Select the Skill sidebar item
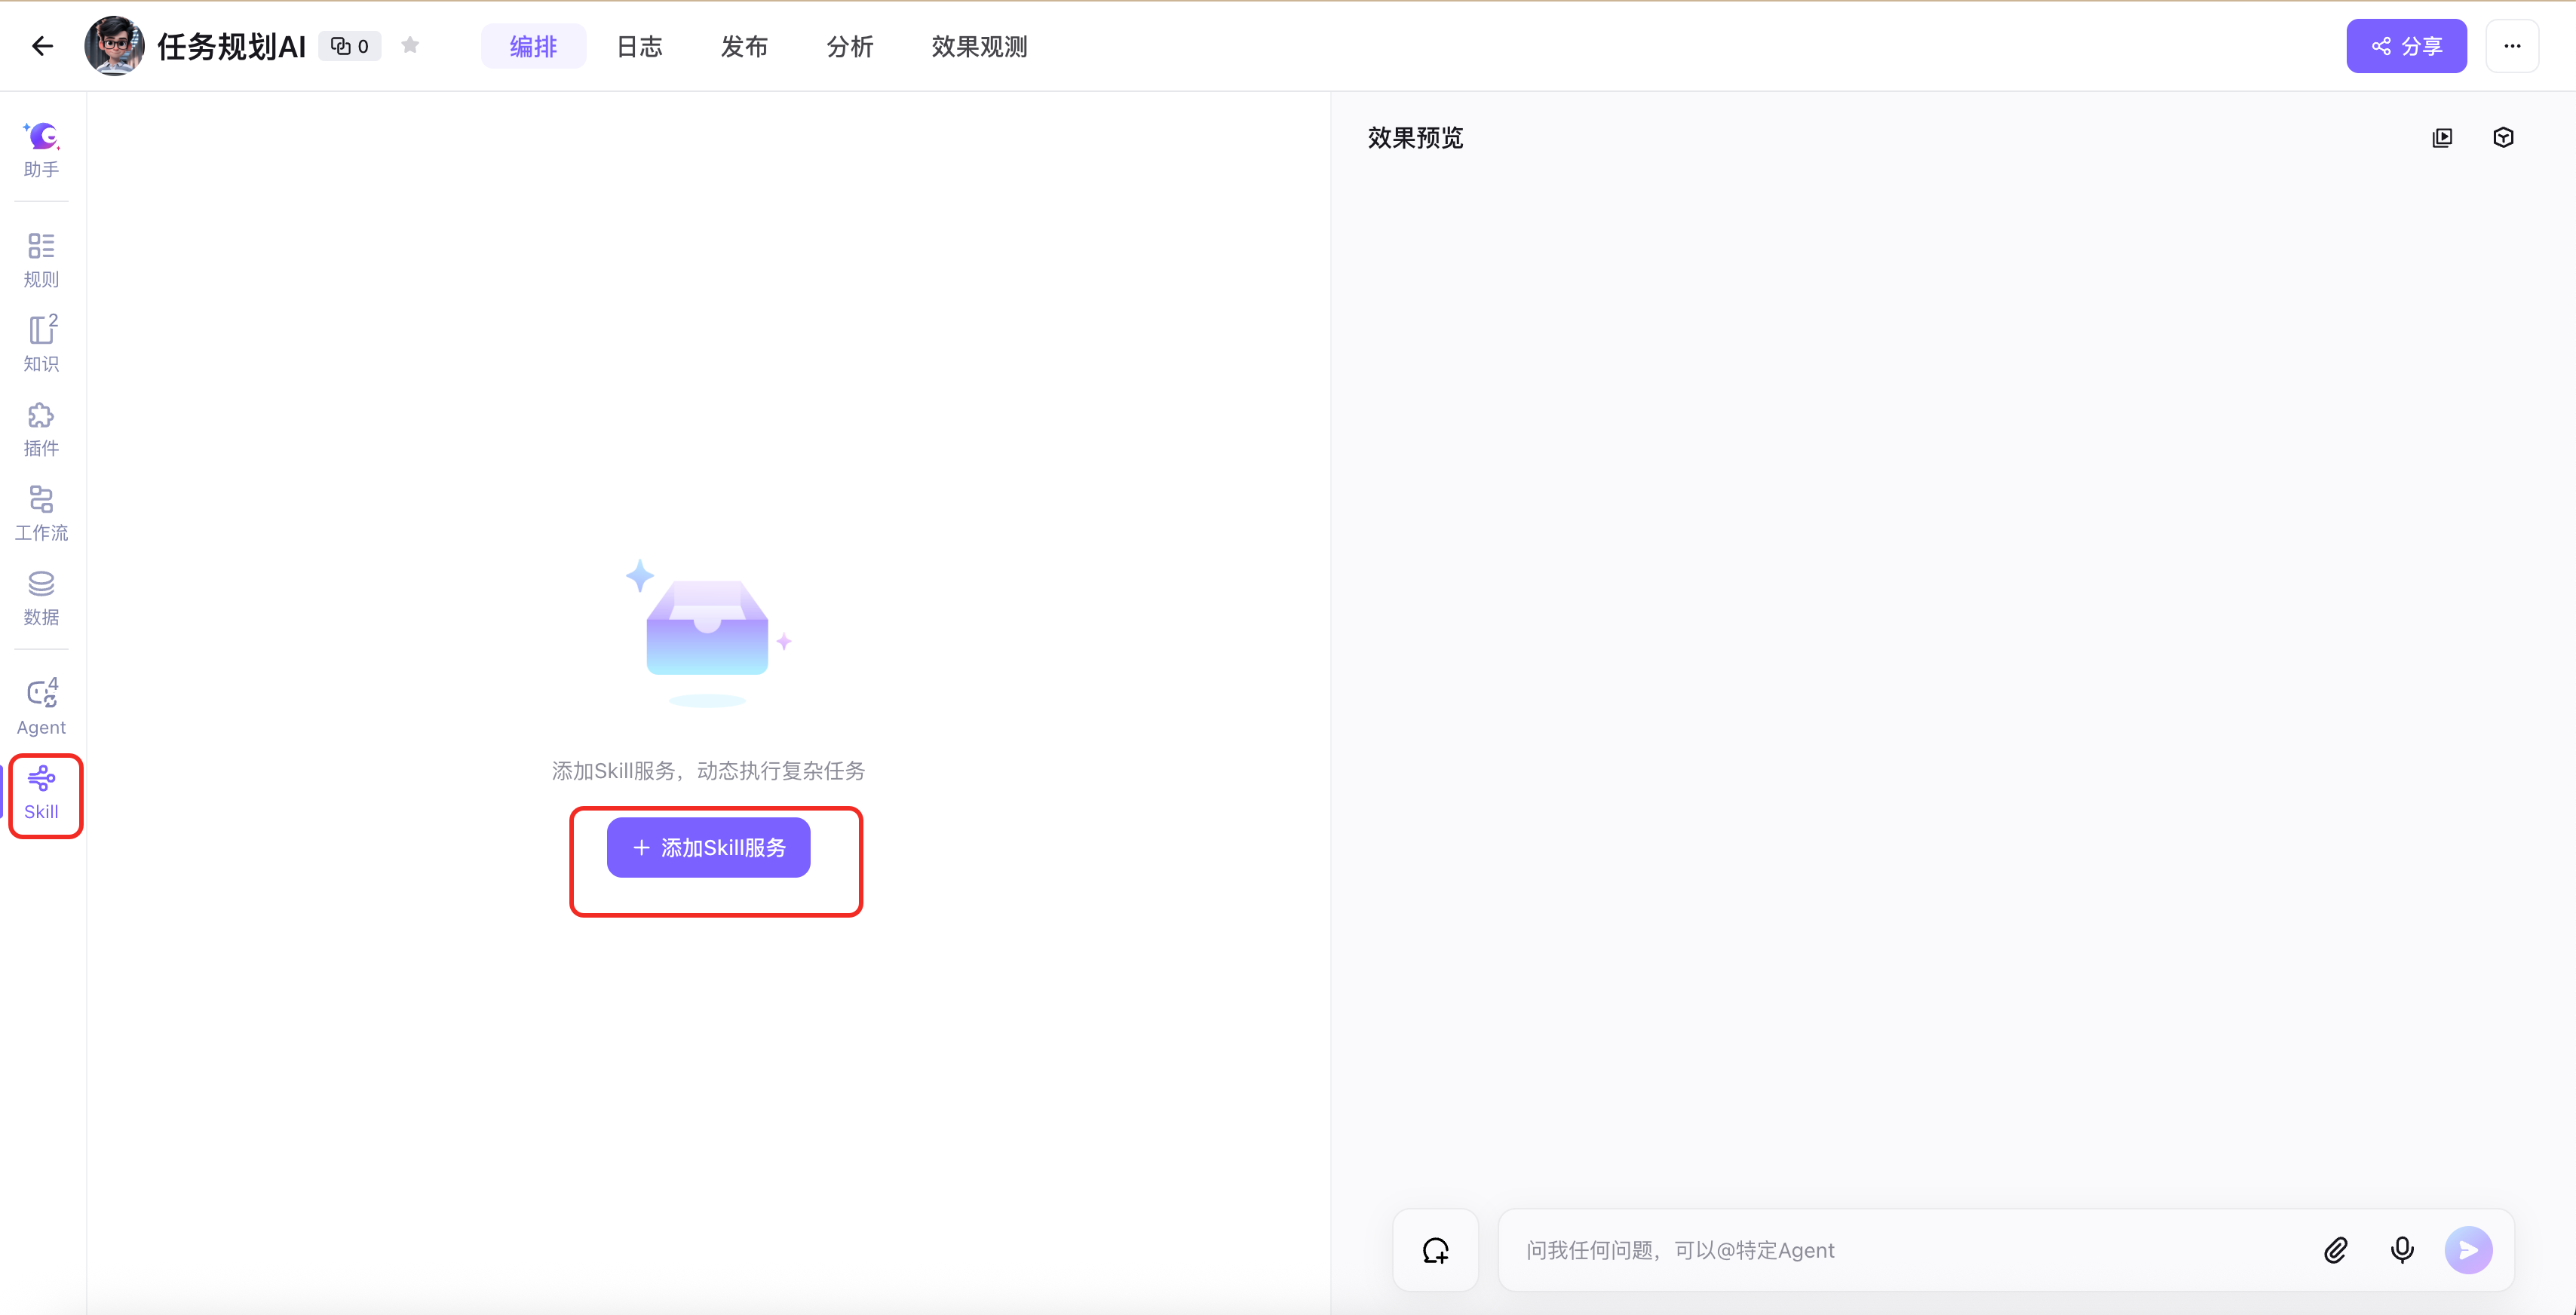2576x1315 pixels. point(41,793)
